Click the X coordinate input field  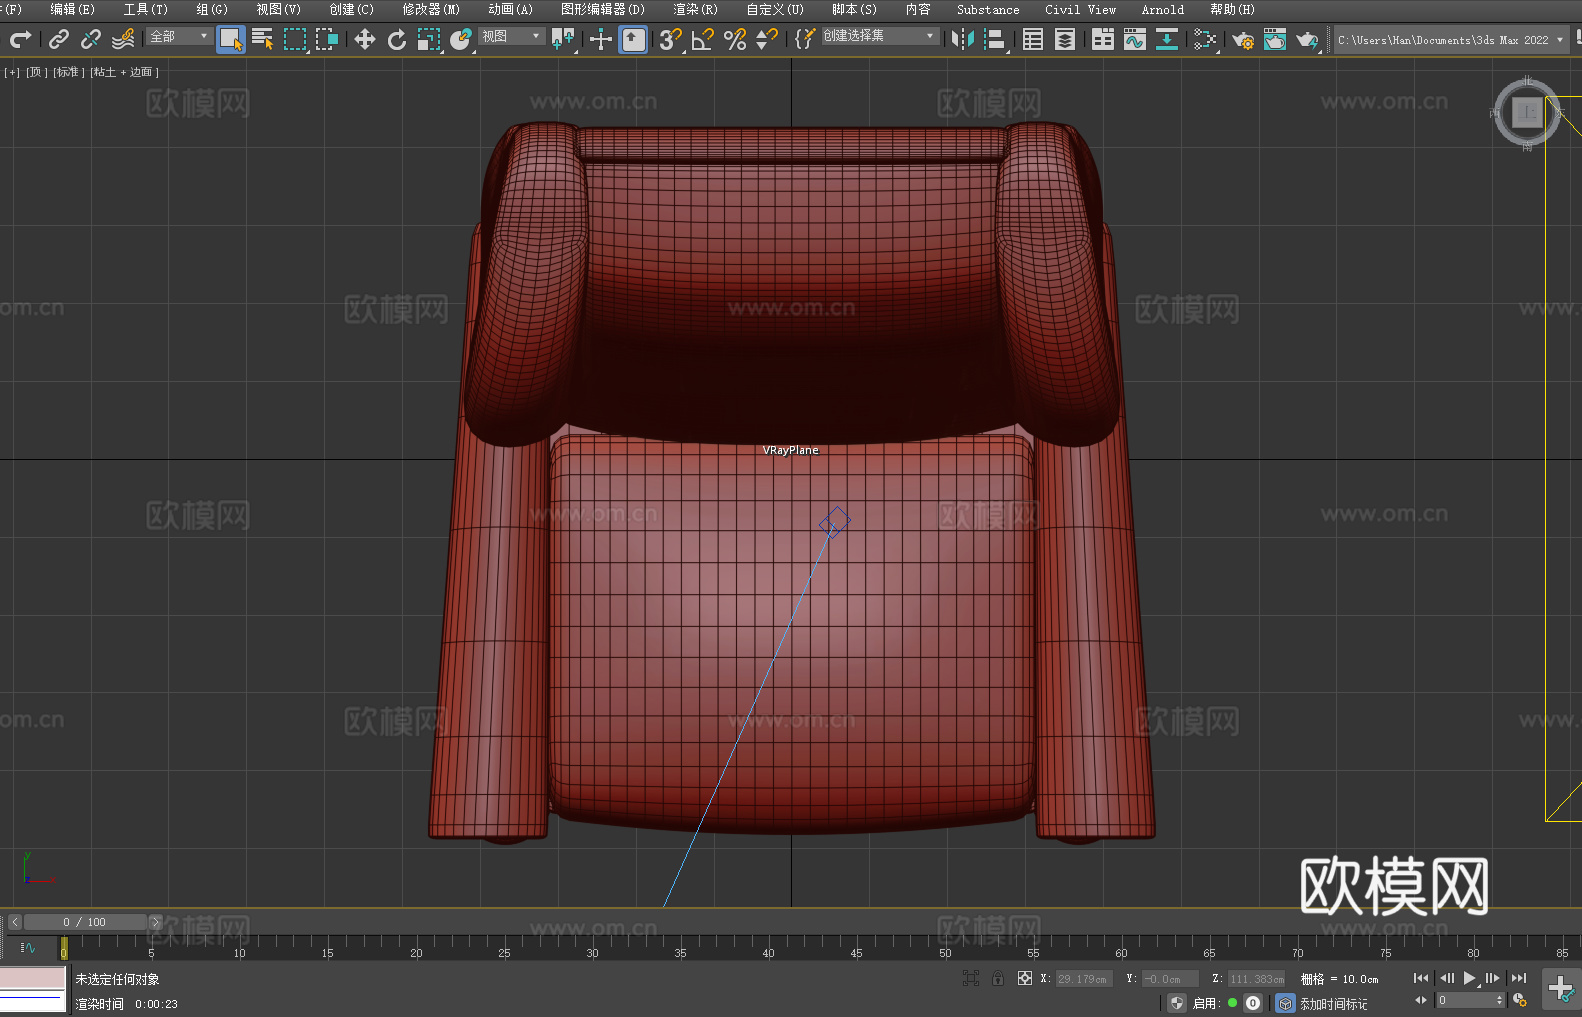point(1083,979)
